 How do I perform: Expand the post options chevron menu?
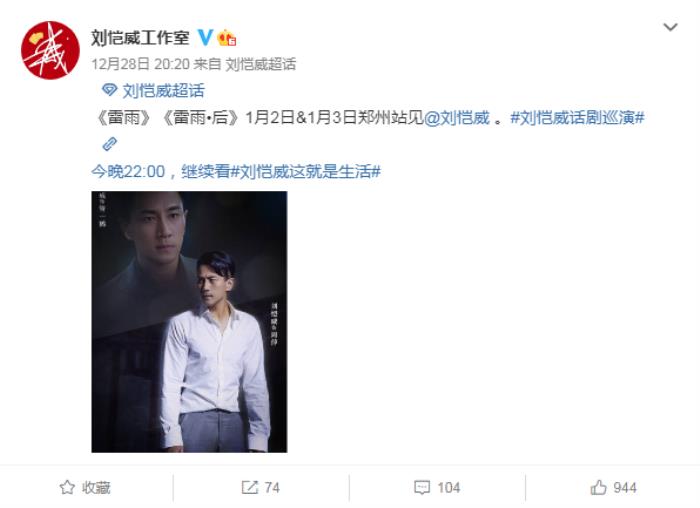(670, 27)
